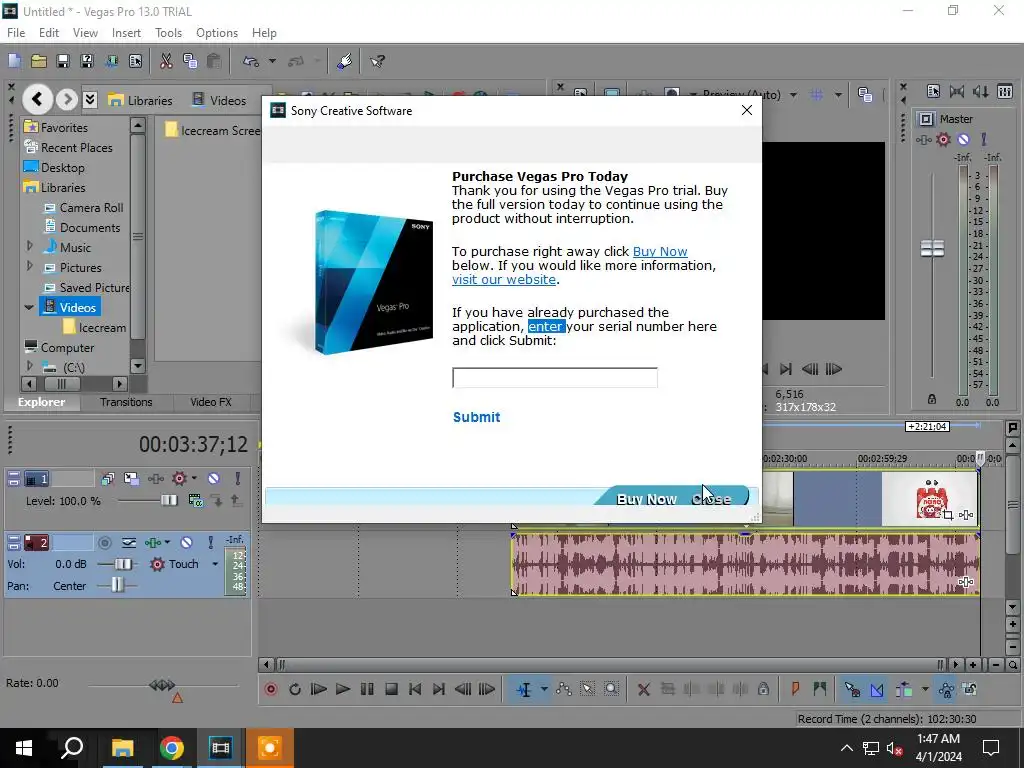1024x768 pixels.
Task: Click Track FX icon on video track 1
Action: coord(155,479)
